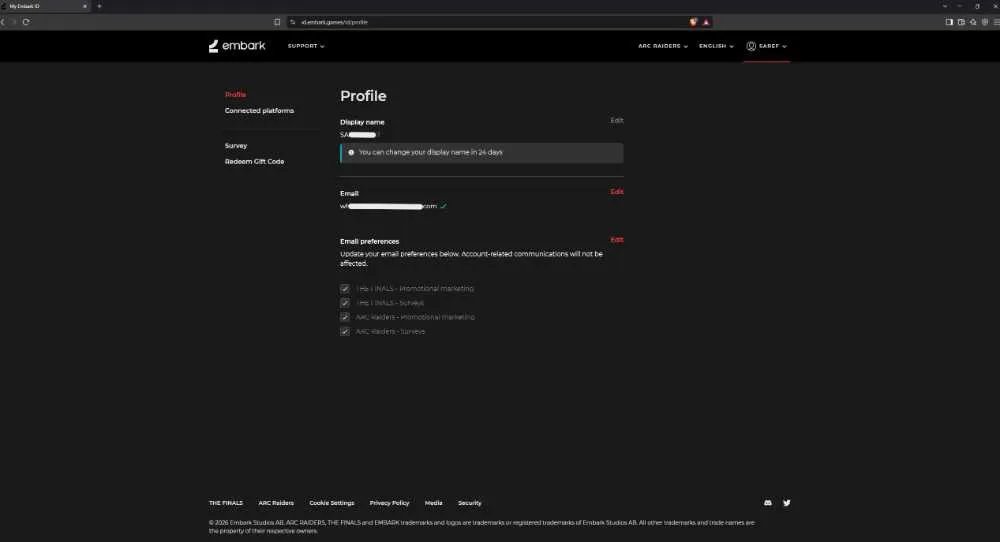The image size is (1000, 542).
Task: Toggle ARC Raiders Surveys checkbox
Action: pos(345,332)
